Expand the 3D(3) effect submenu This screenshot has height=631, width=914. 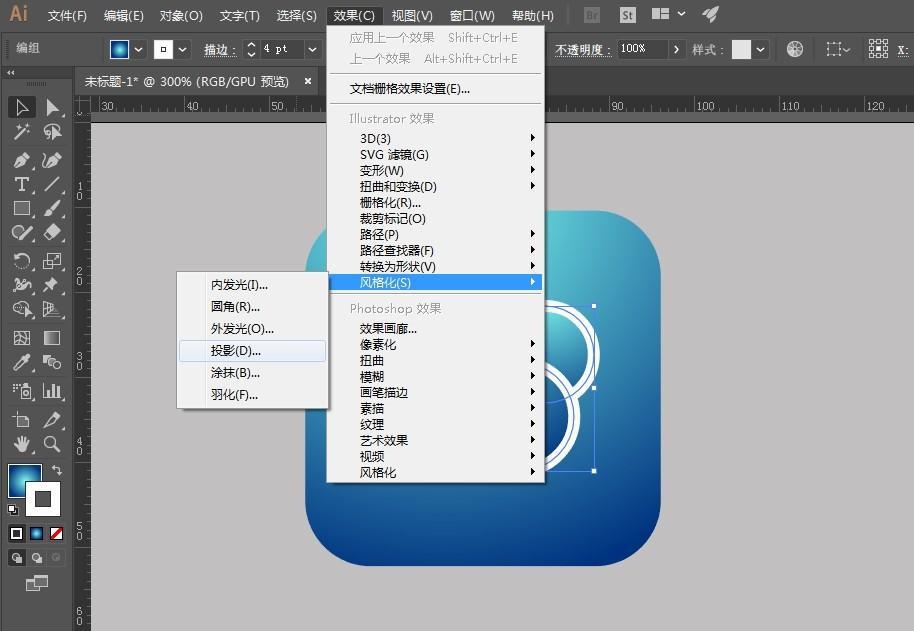pos(436,138)
